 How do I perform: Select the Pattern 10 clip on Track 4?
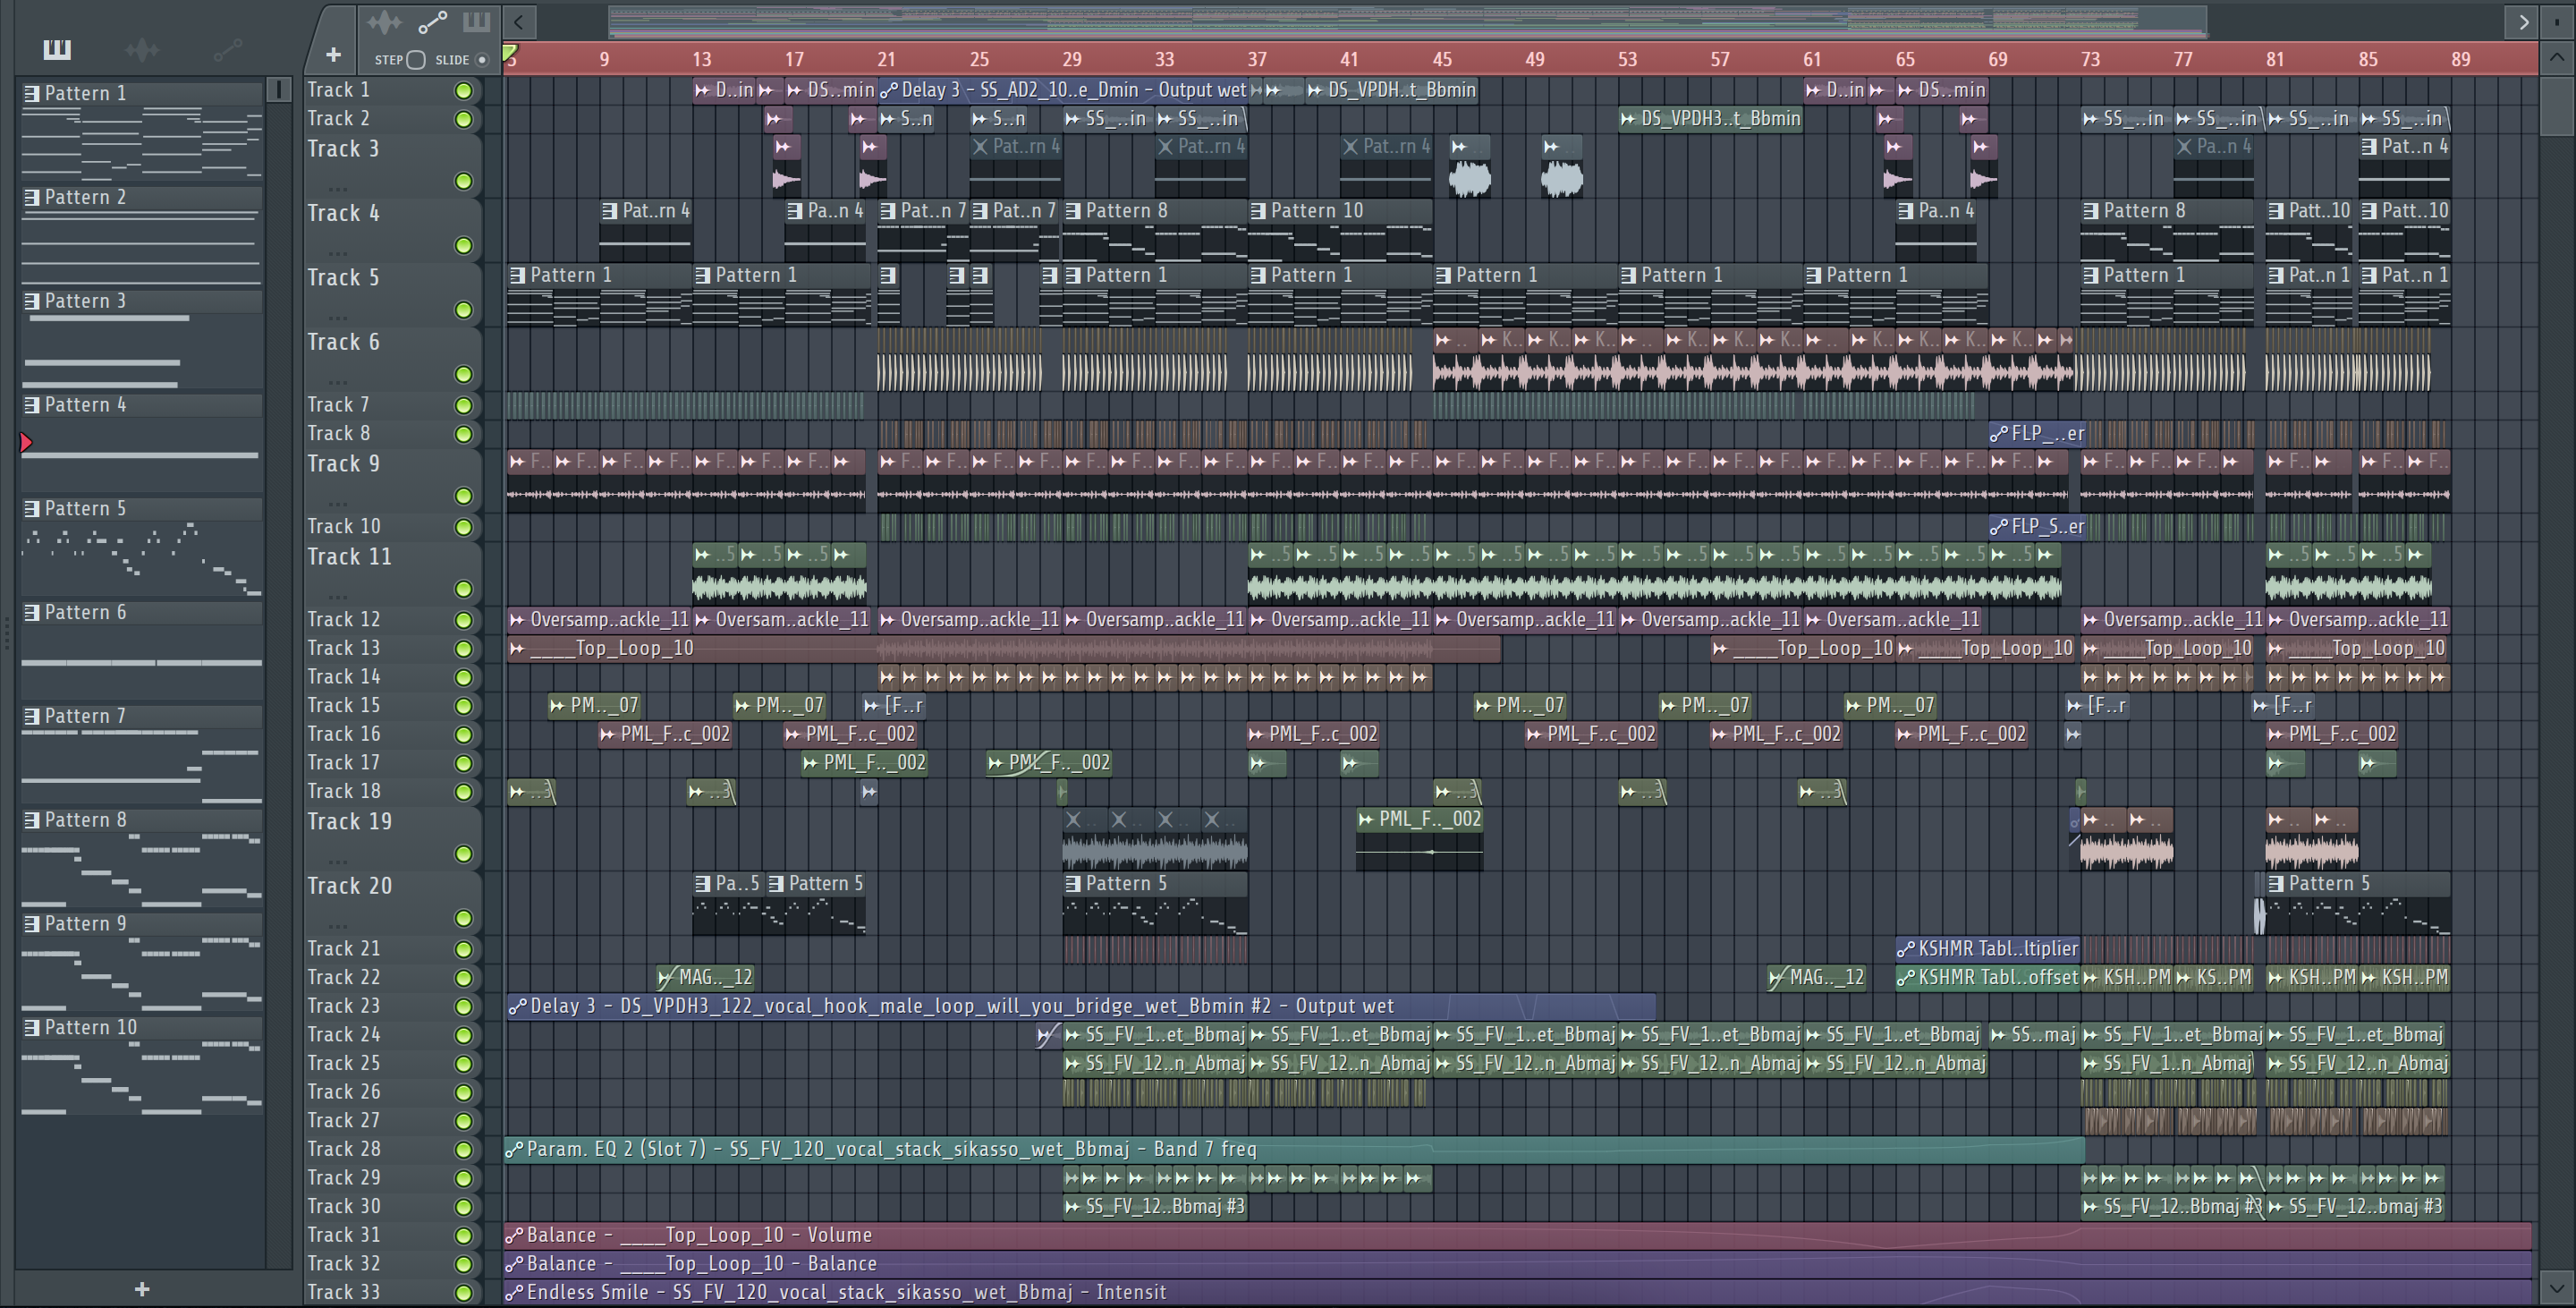tap(1340, 231)
